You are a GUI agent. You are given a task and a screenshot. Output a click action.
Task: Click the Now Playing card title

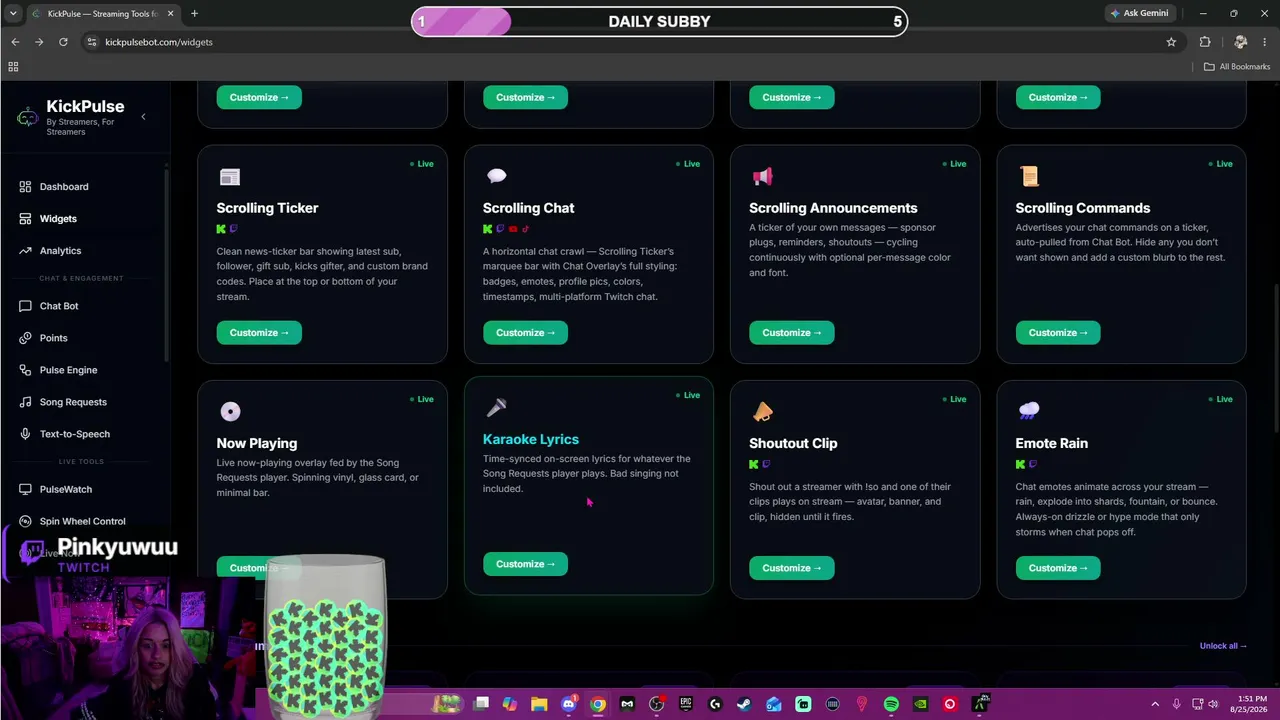(x=257, y=443)
